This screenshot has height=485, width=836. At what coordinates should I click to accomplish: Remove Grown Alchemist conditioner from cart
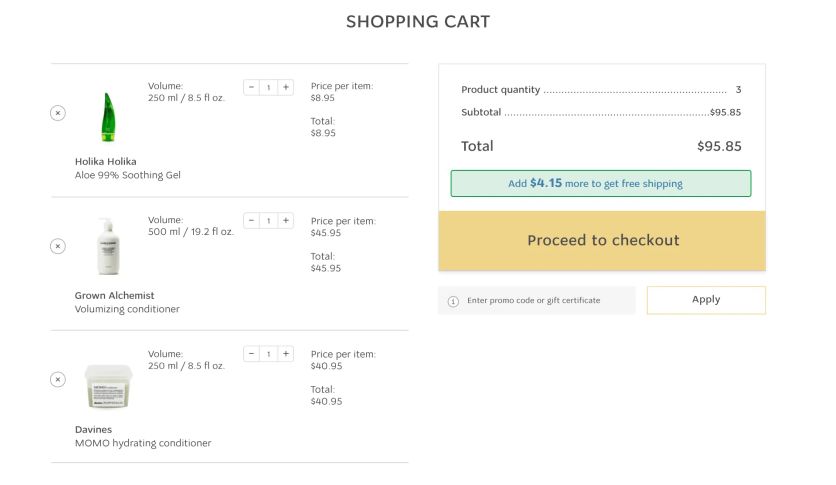(58, 246)
